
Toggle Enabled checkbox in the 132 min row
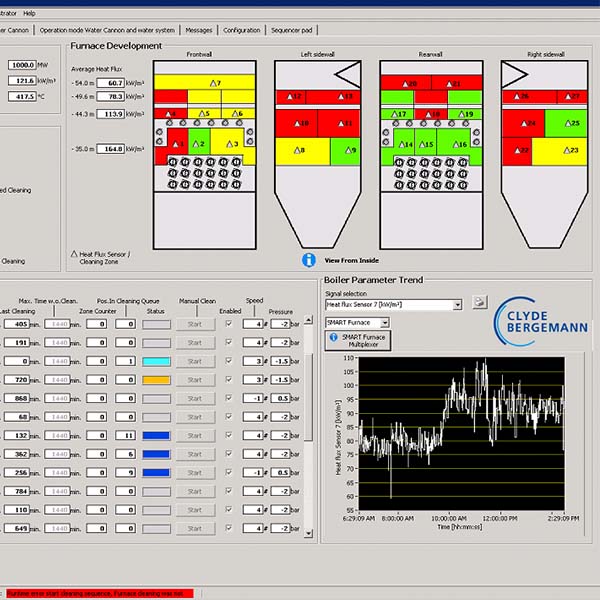[x=229, y=435]
